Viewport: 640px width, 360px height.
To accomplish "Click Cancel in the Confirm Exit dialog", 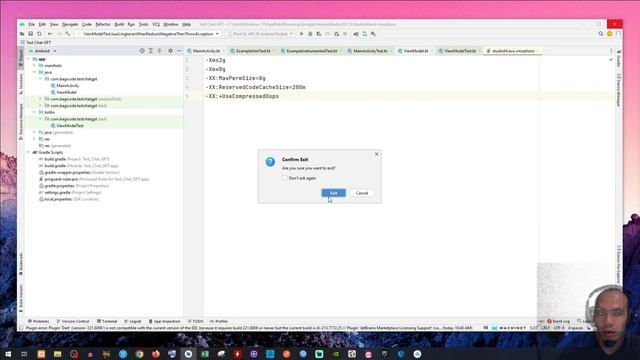I will click(x=362, y=193).
